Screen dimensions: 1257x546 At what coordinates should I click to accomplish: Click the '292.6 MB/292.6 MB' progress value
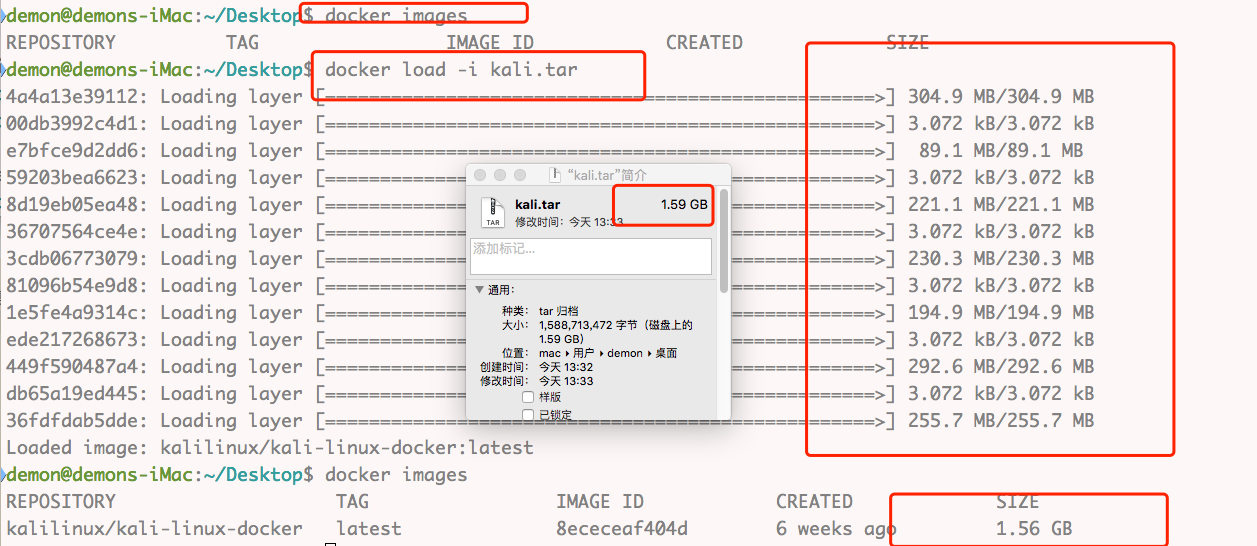pos(1001,367)
